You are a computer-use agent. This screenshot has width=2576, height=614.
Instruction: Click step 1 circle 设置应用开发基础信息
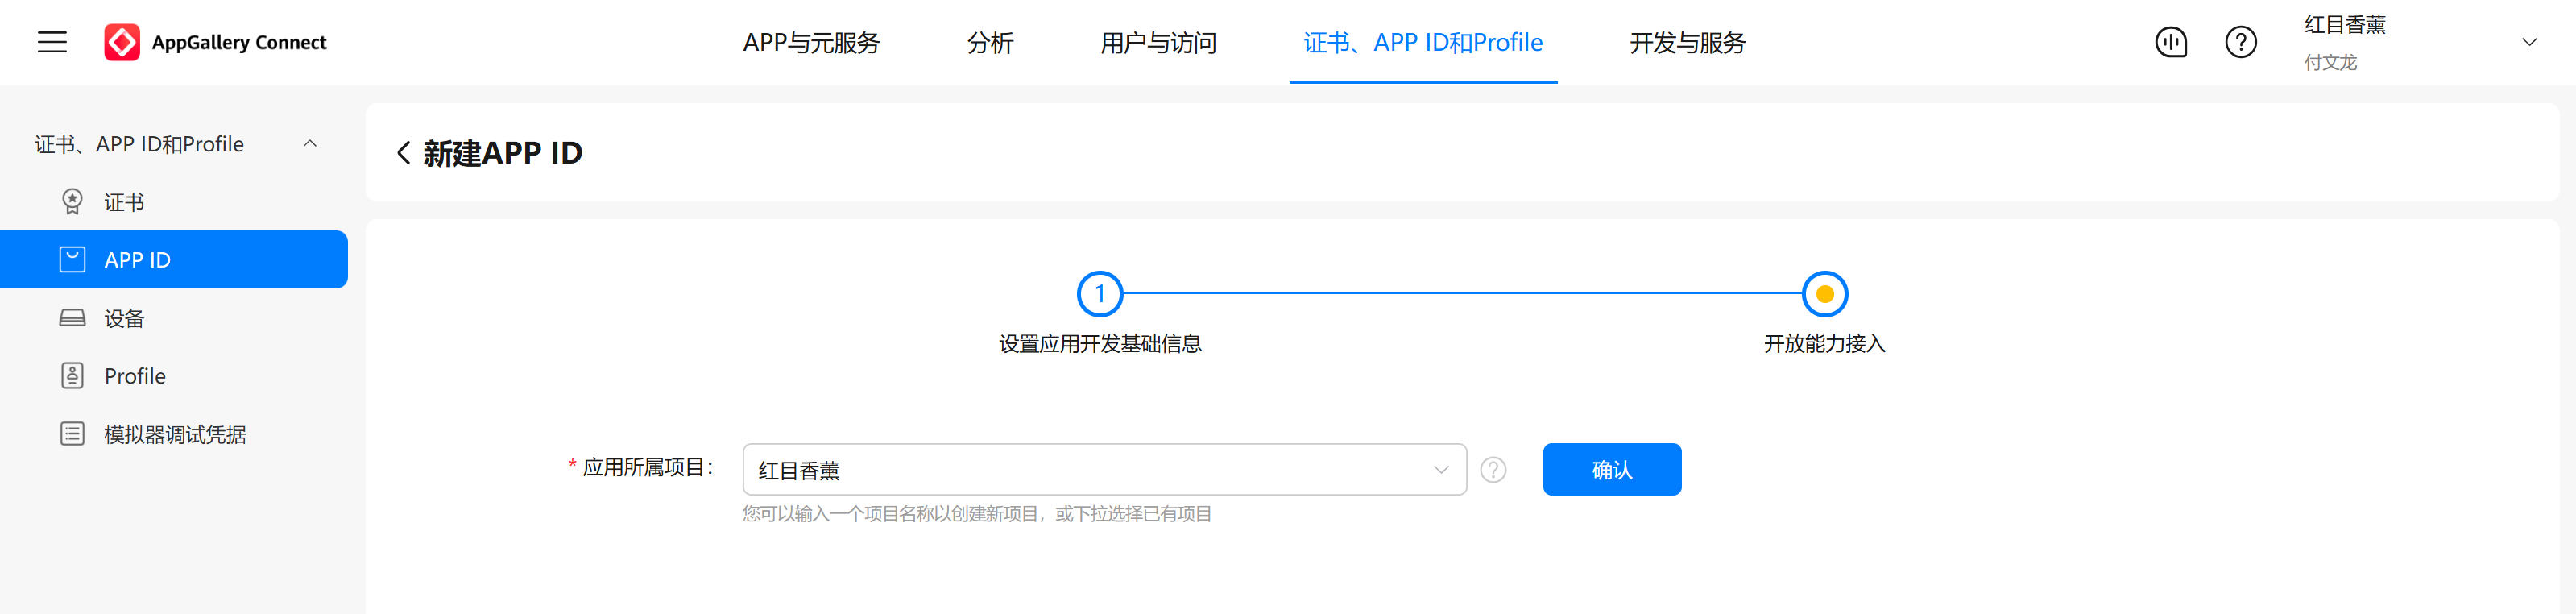(x=1100, y=294)
